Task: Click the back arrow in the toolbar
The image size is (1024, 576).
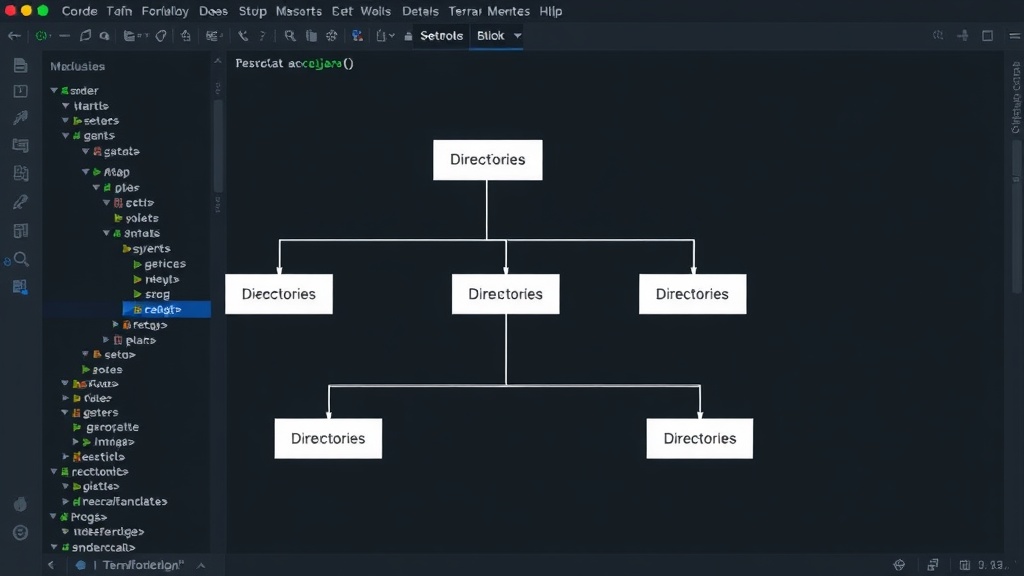Action: [x=14, y=36]
